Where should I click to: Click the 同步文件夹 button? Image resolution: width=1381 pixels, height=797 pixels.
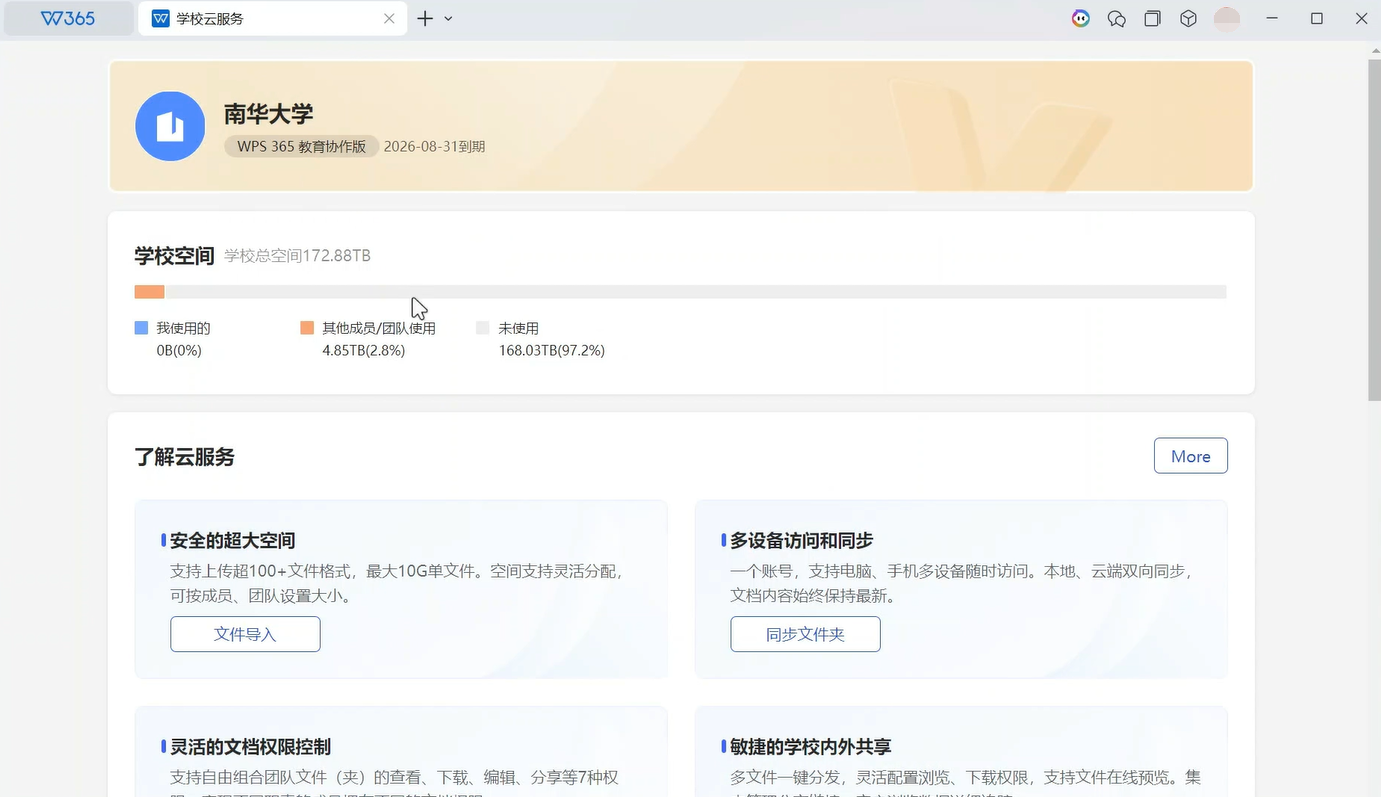coord(805,634)
